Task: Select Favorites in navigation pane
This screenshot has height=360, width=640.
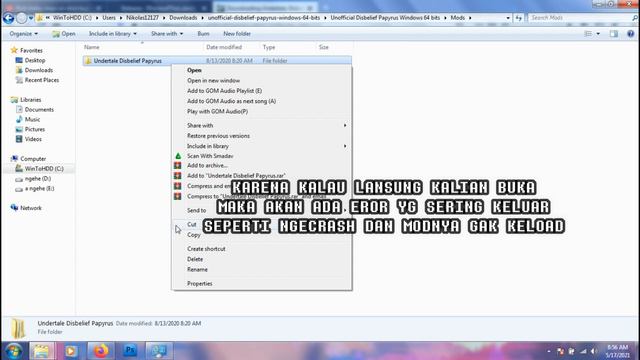Action: [27, 50]
